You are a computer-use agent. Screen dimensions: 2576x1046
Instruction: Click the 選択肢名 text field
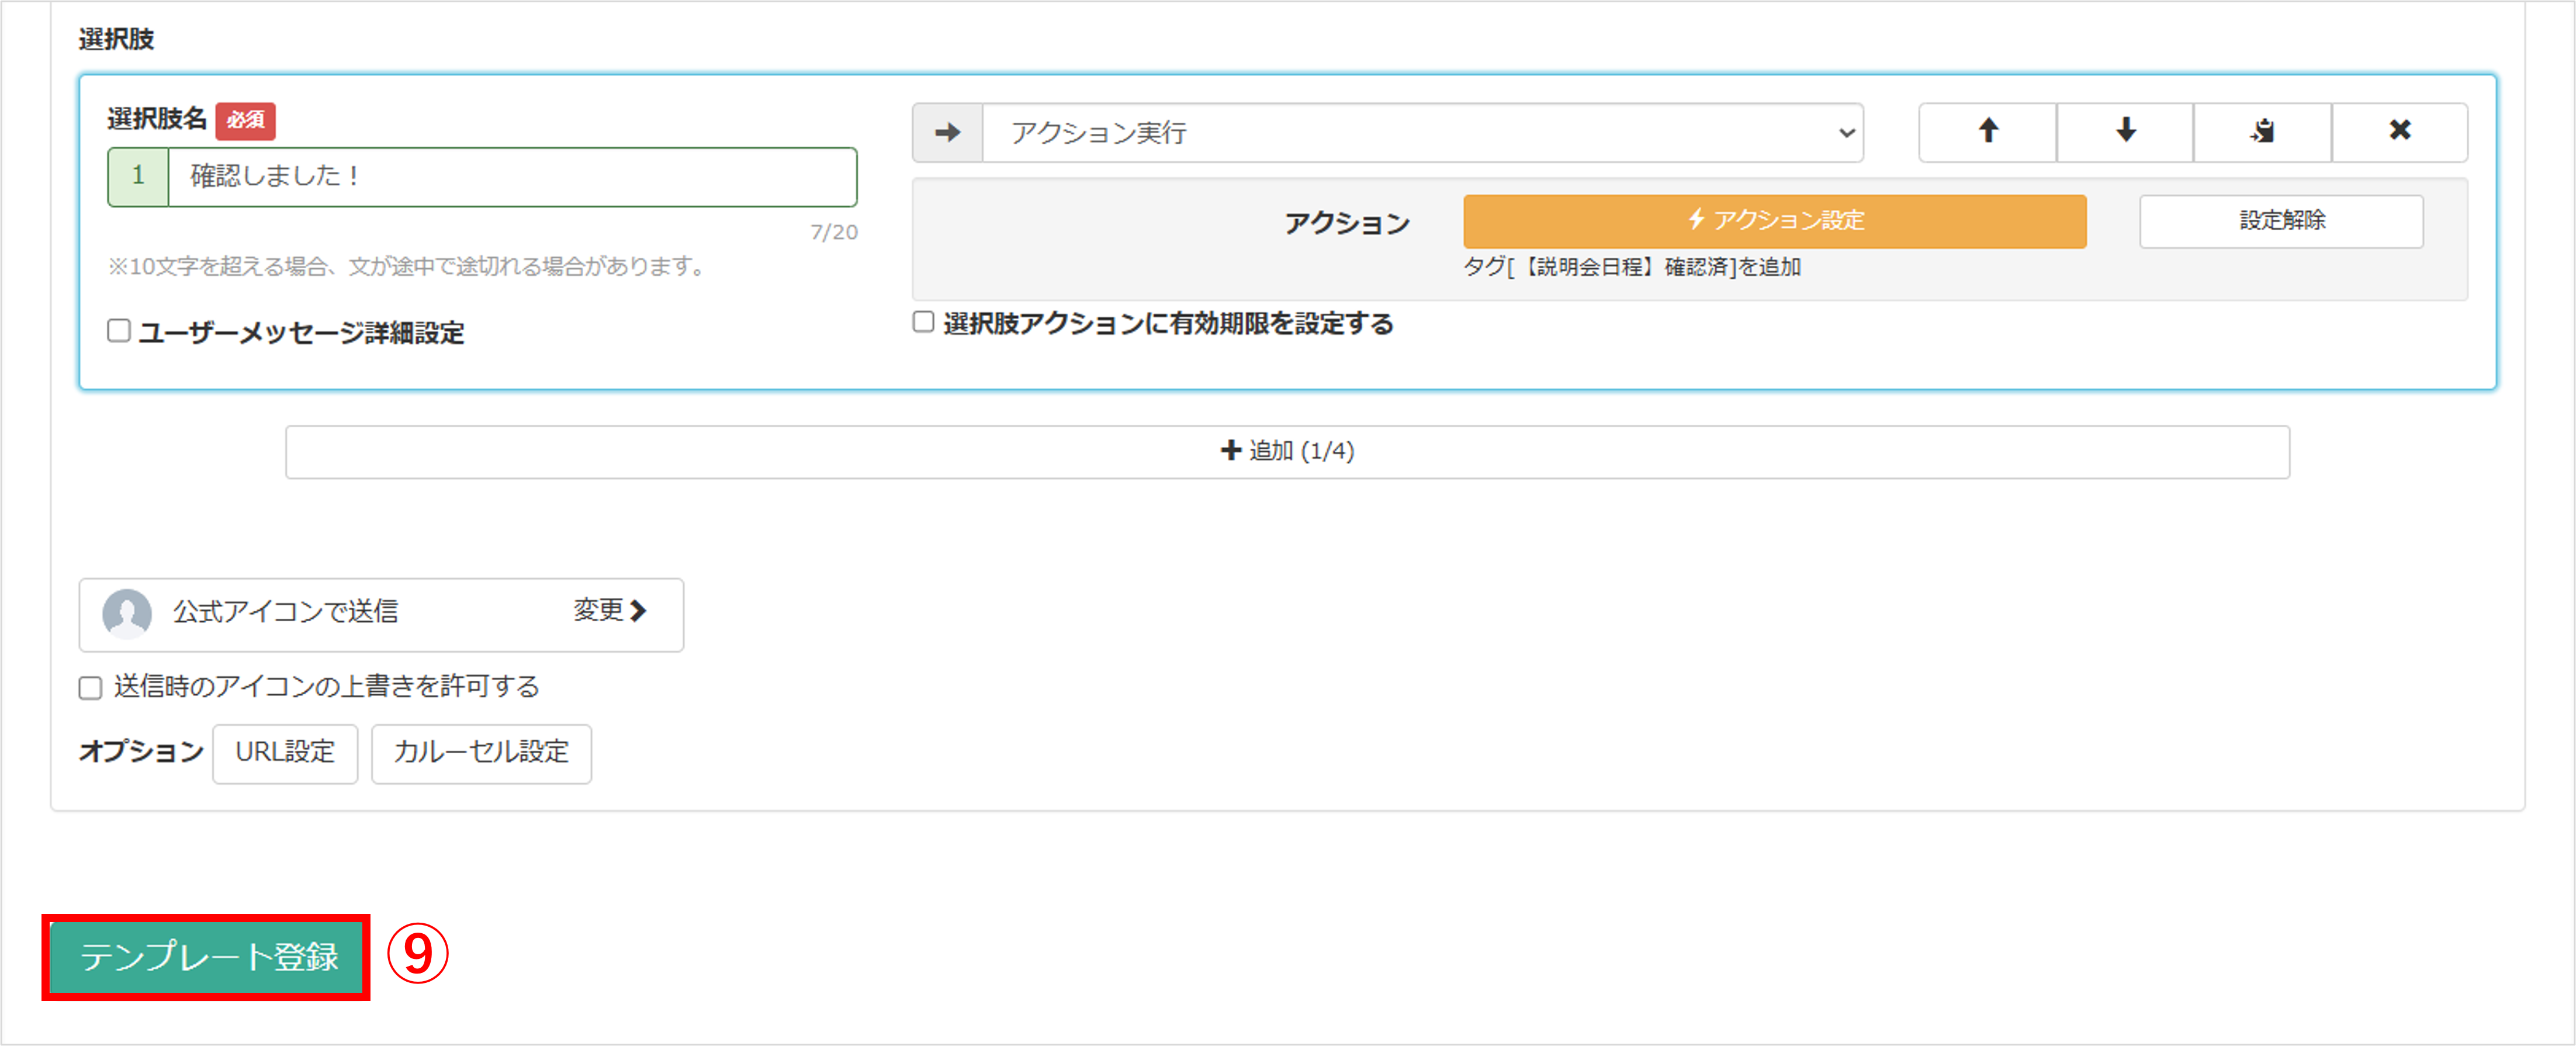[x=512, y=177]
